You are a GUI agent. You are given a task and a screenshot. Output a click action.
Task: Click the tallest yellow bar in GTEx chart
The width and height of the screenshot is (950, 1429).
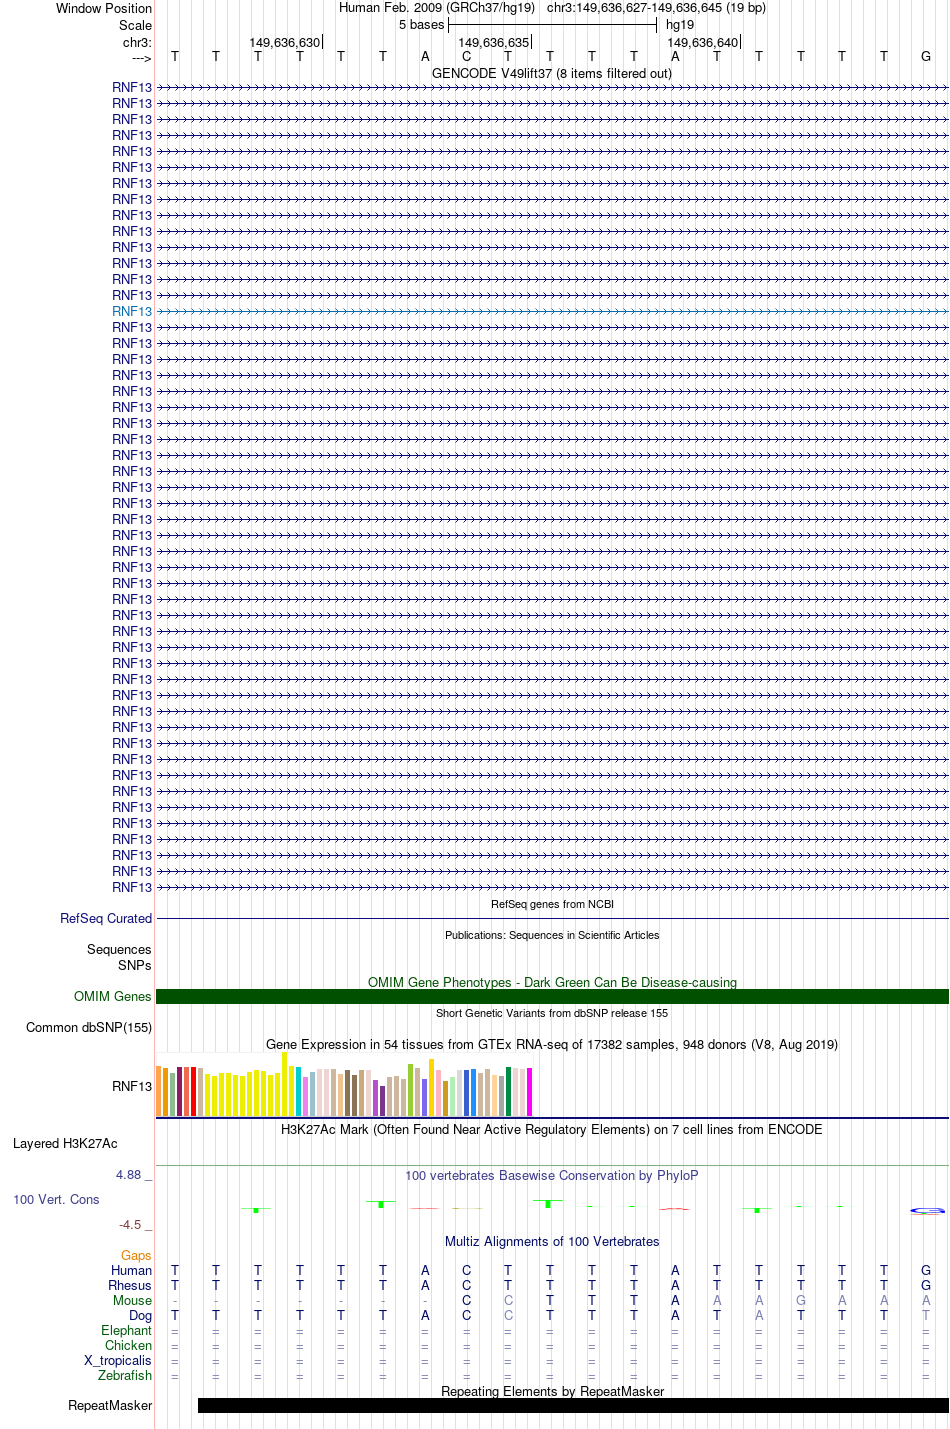coord(285,1084)
